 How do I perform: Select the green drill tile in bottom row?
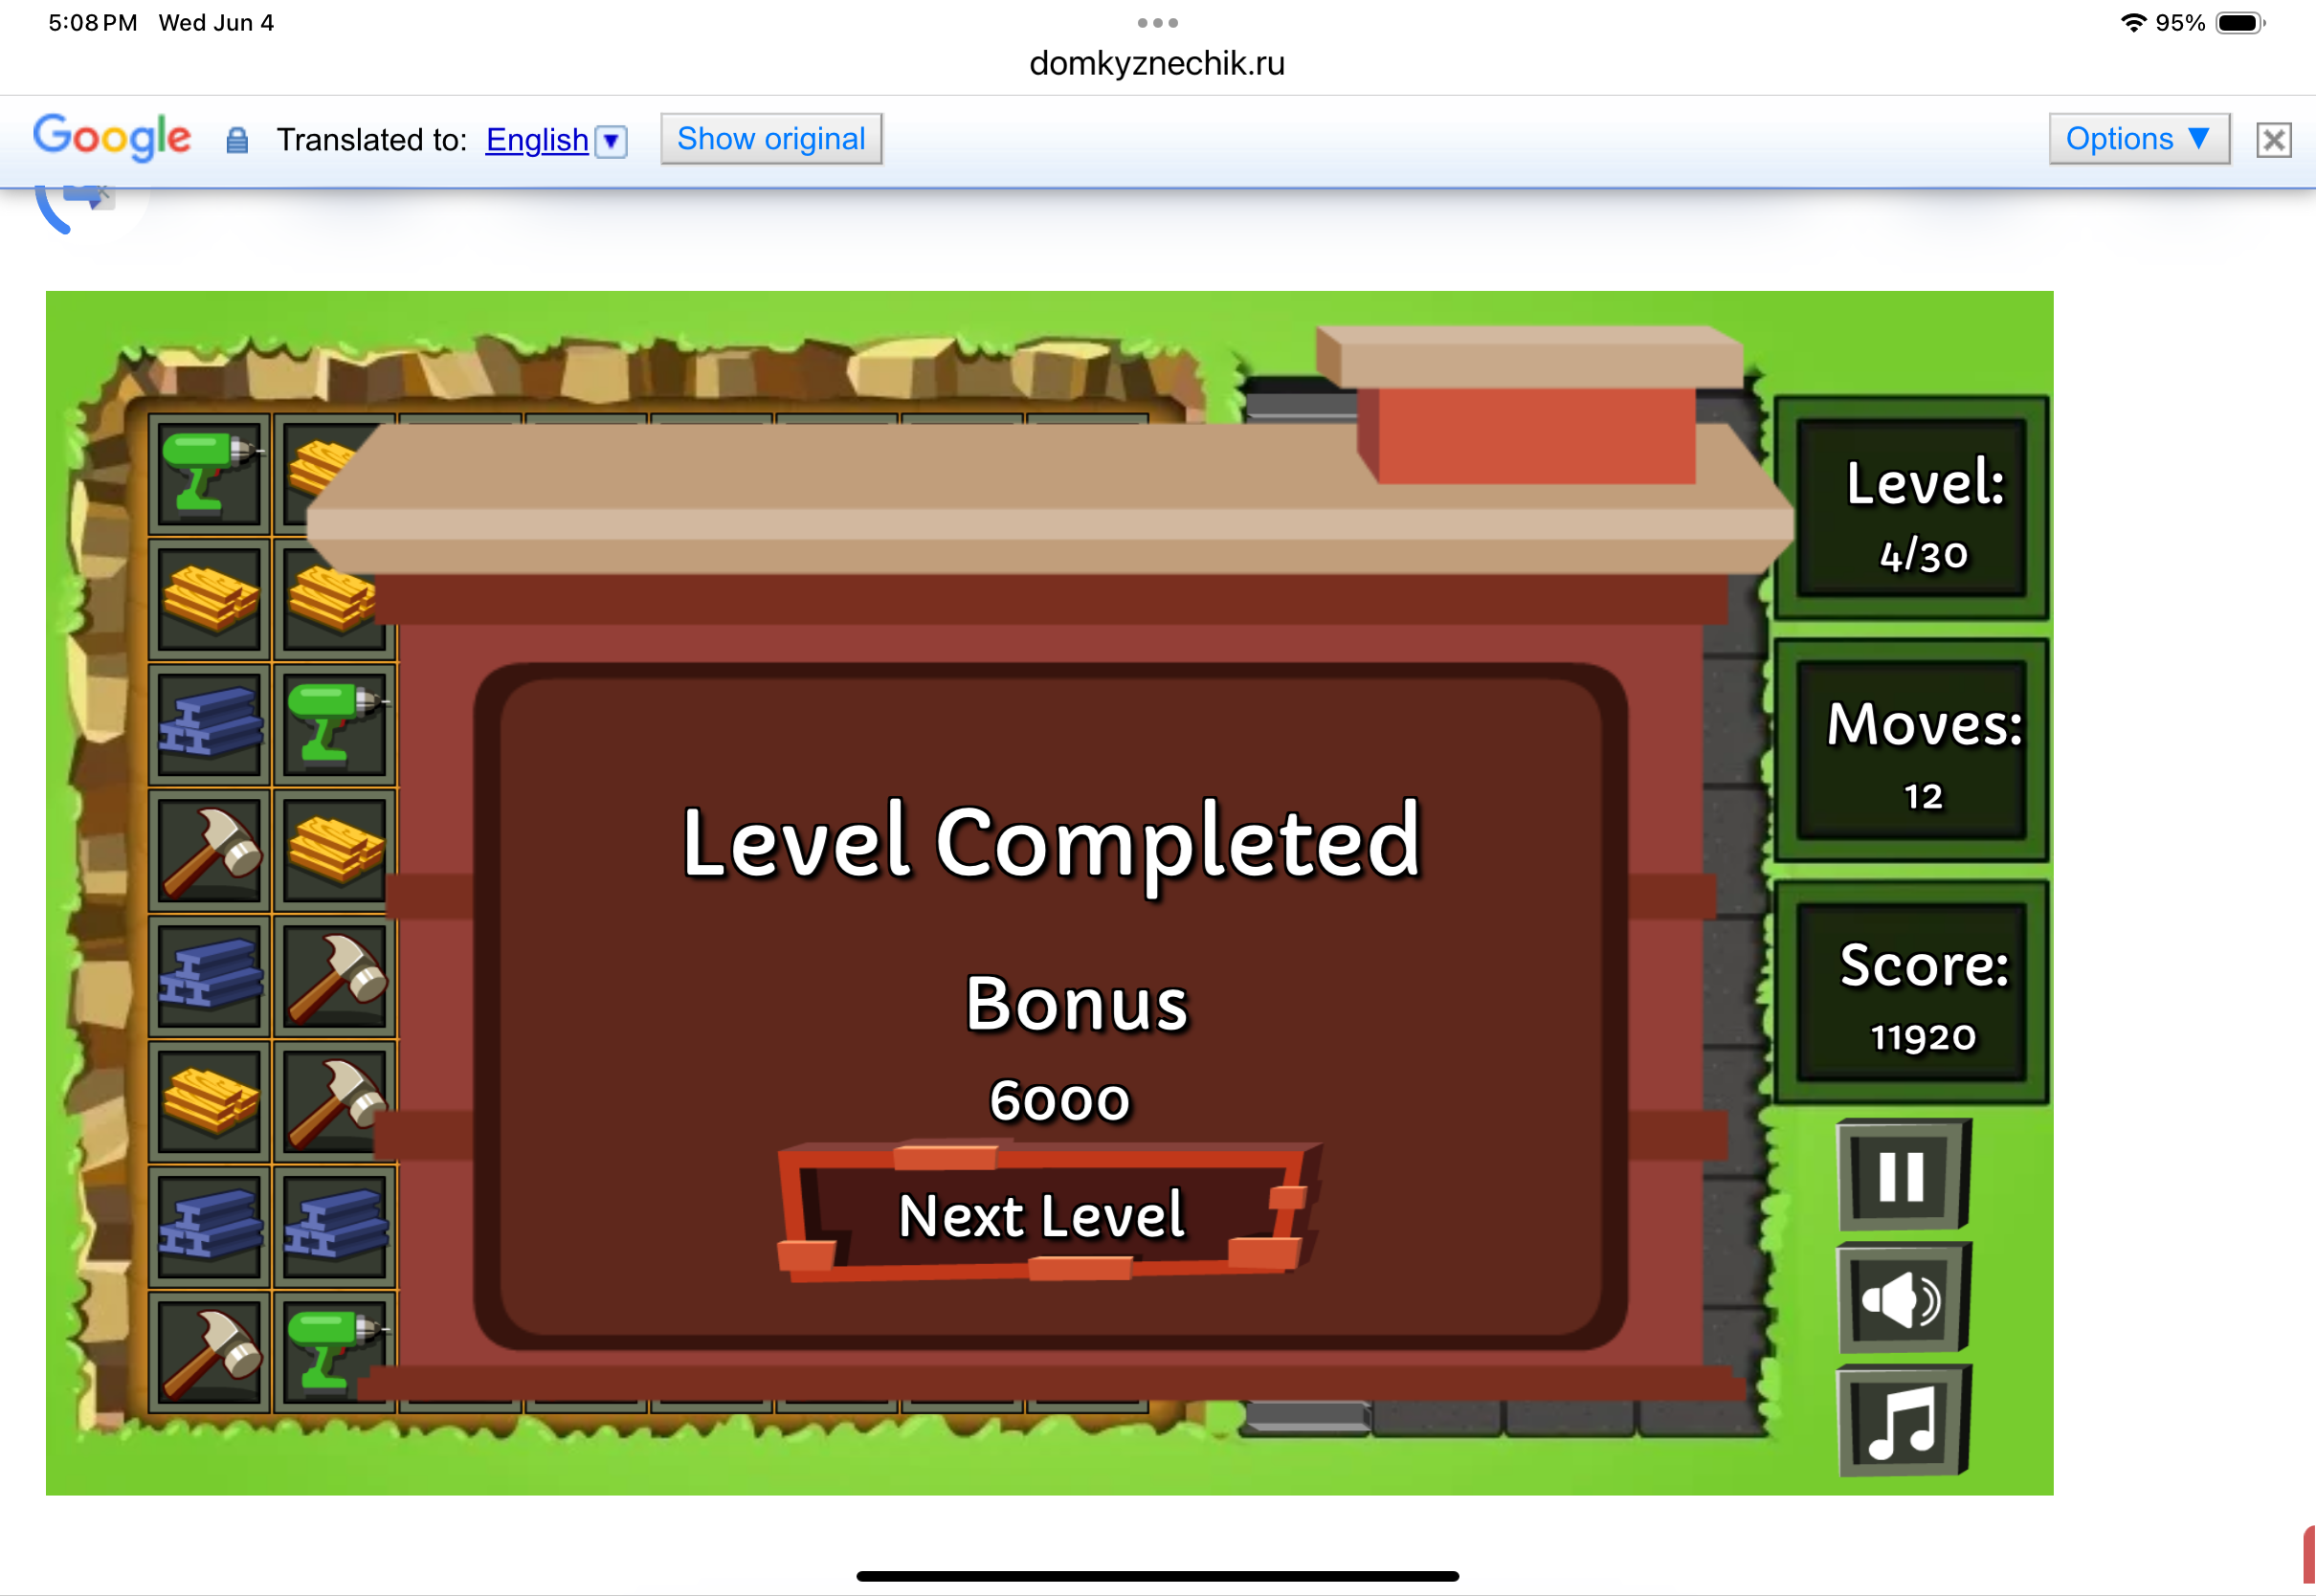point(335,1353)
